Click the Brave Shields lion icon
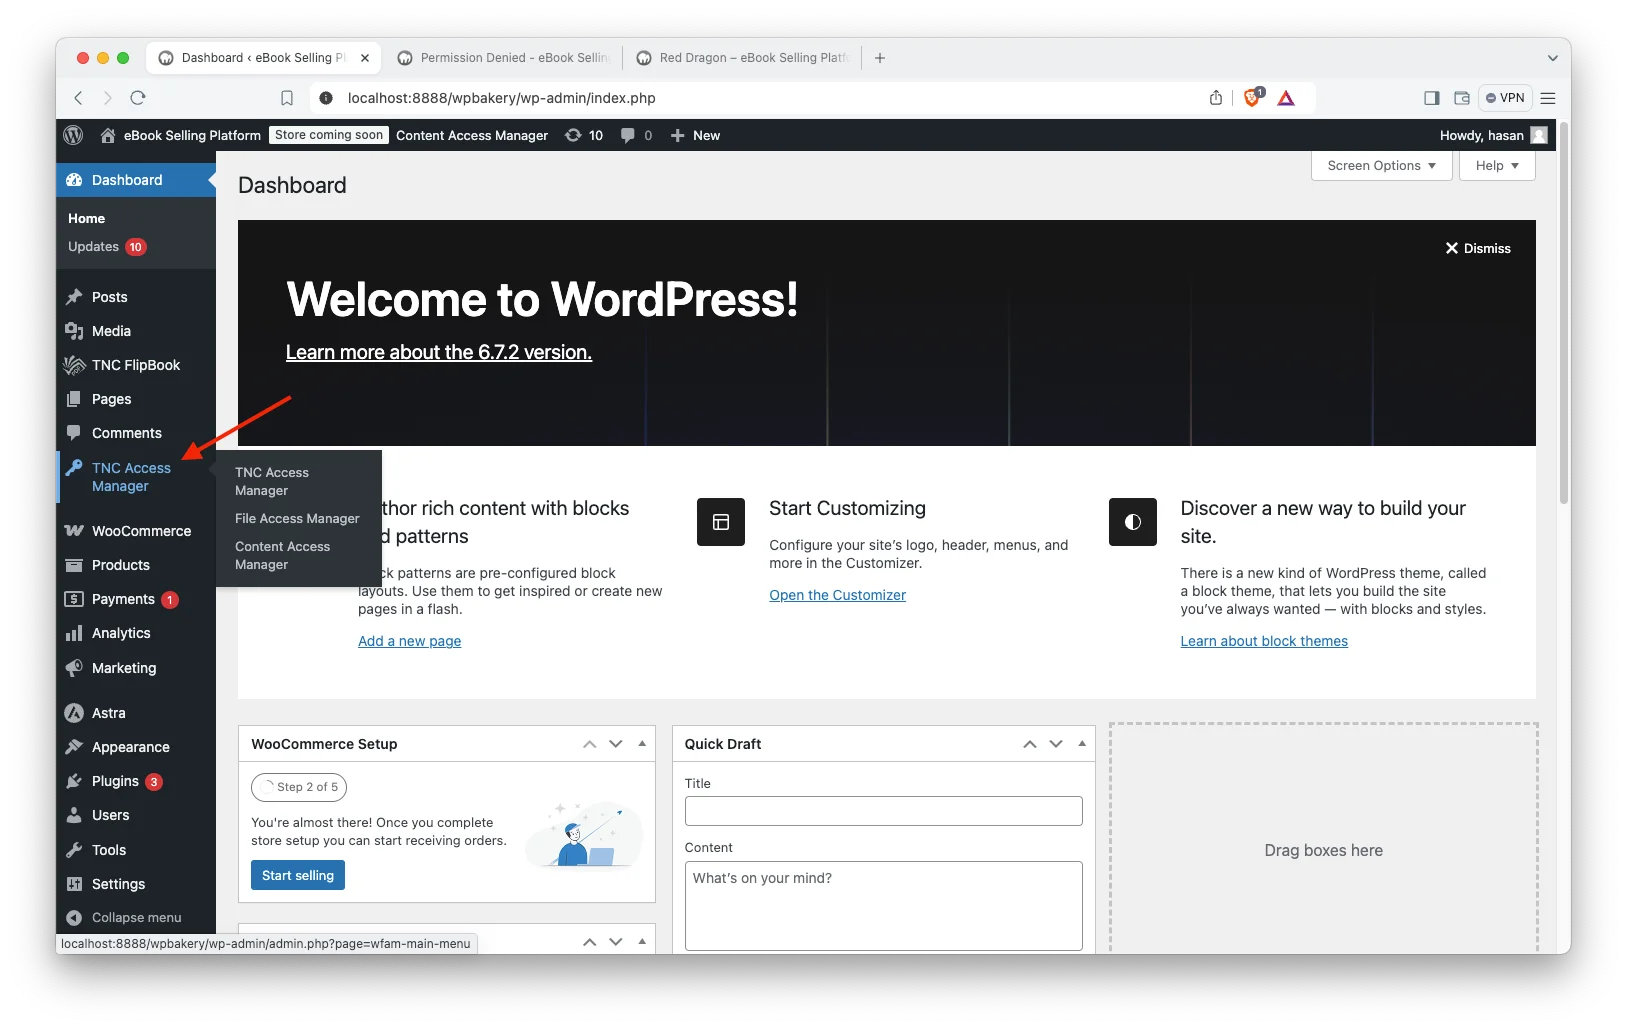Viewport: 1627px width, 1028px height. [x=1252, y=98]
